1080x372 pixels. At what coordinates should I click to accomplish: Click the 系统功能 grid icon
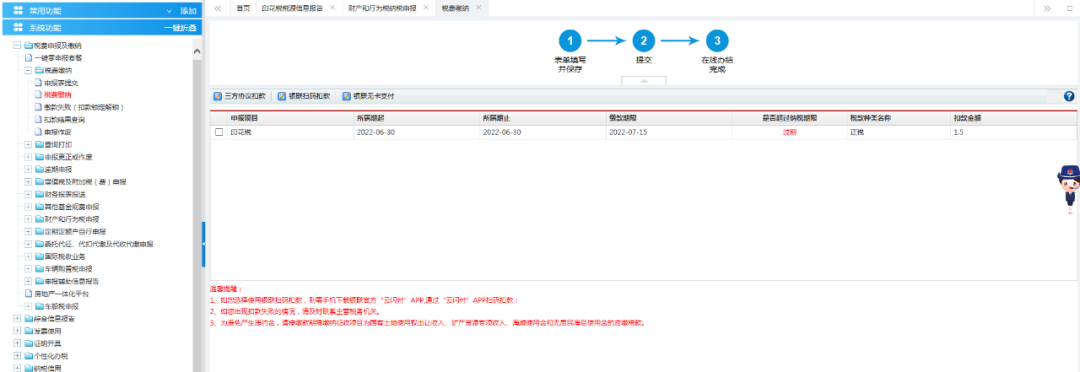tap(19, 28)
